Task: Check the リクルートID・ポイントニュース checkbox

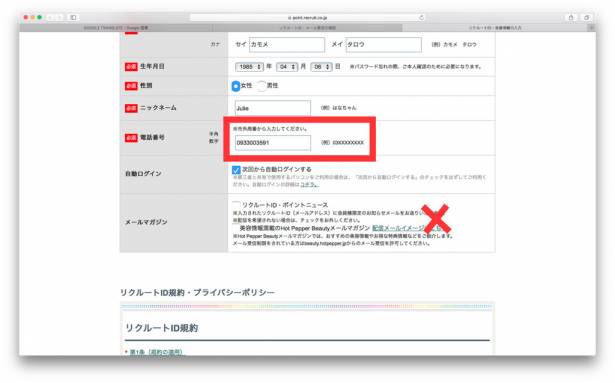Action: (x=236, y=205)
